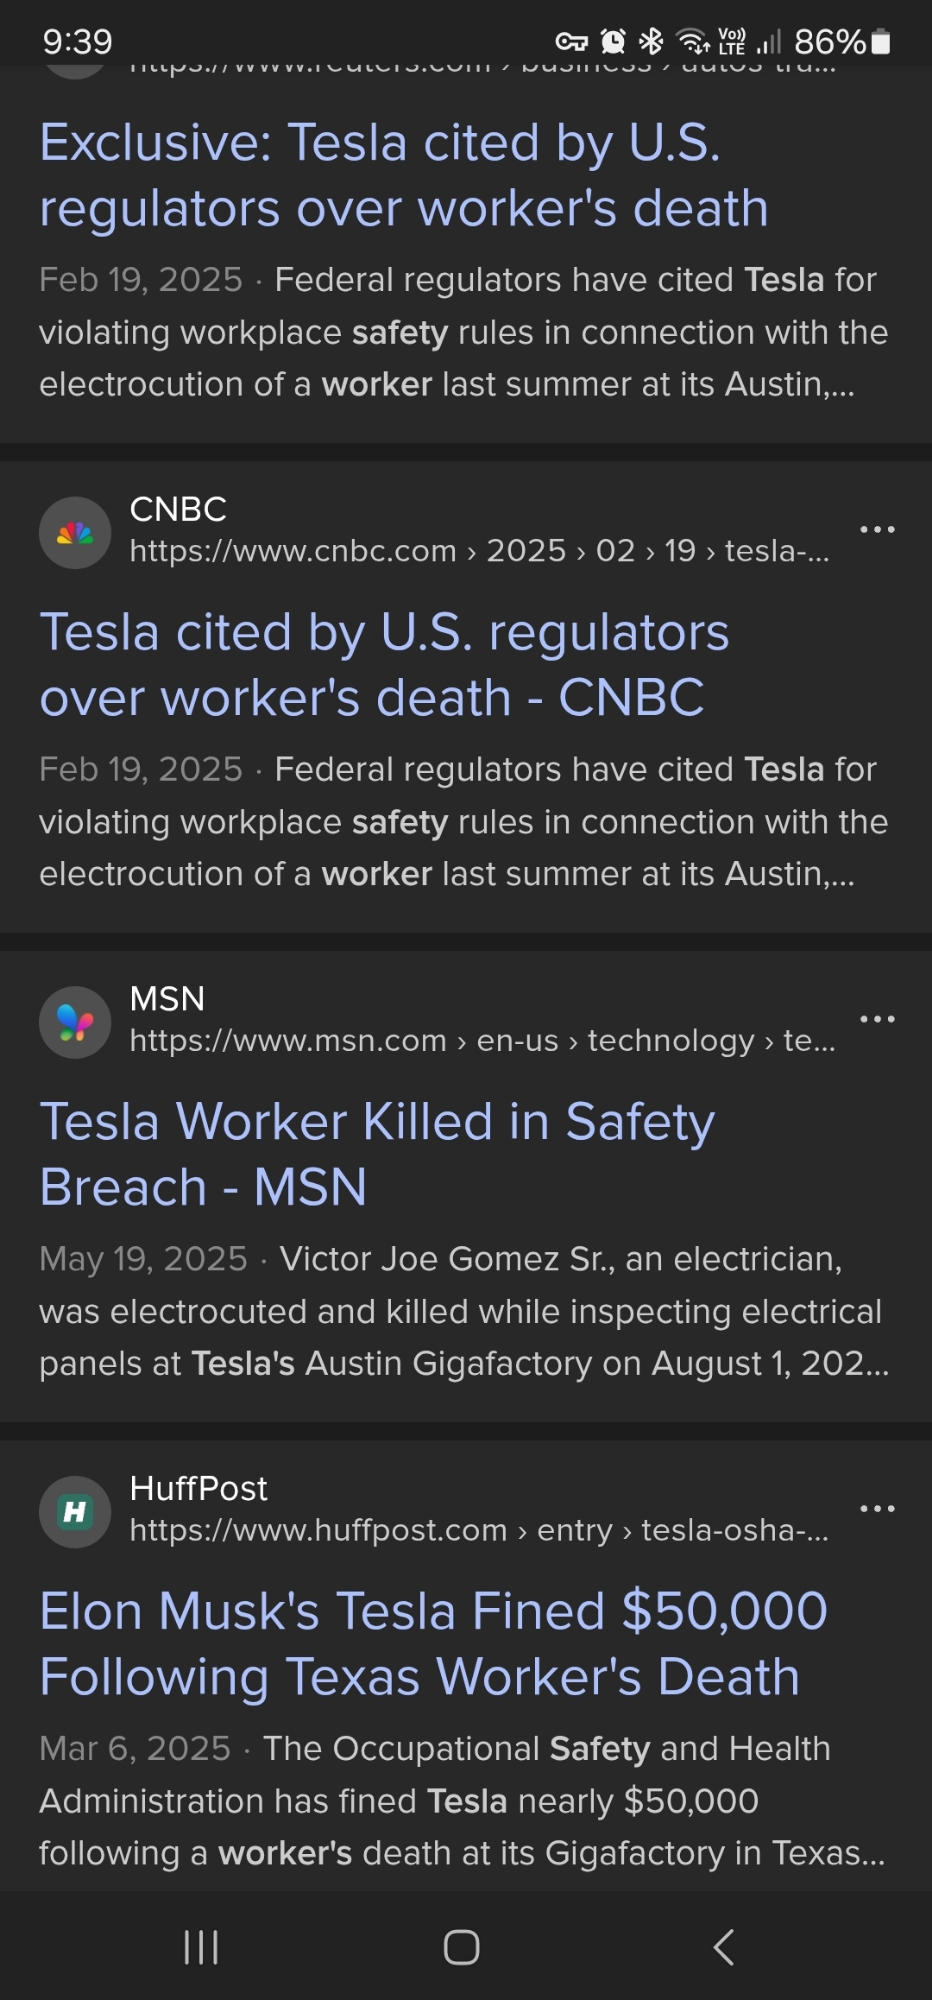Open the MSN result three-dot menu
The width and height of the screenshot is (932, 2000).
[x=877, y=1019]
